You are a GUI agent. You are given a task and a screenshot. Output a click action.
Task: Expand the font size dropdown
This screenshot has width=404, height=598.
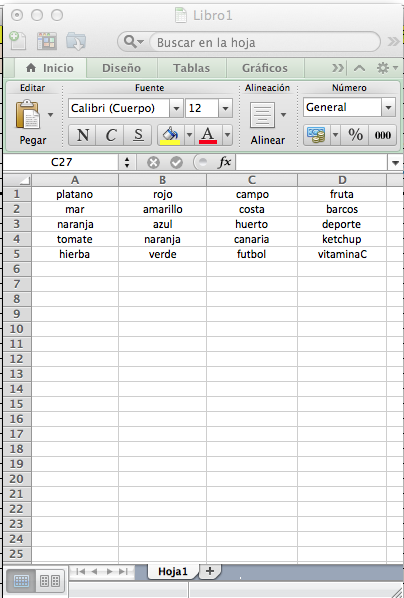(x=225, y=108)
